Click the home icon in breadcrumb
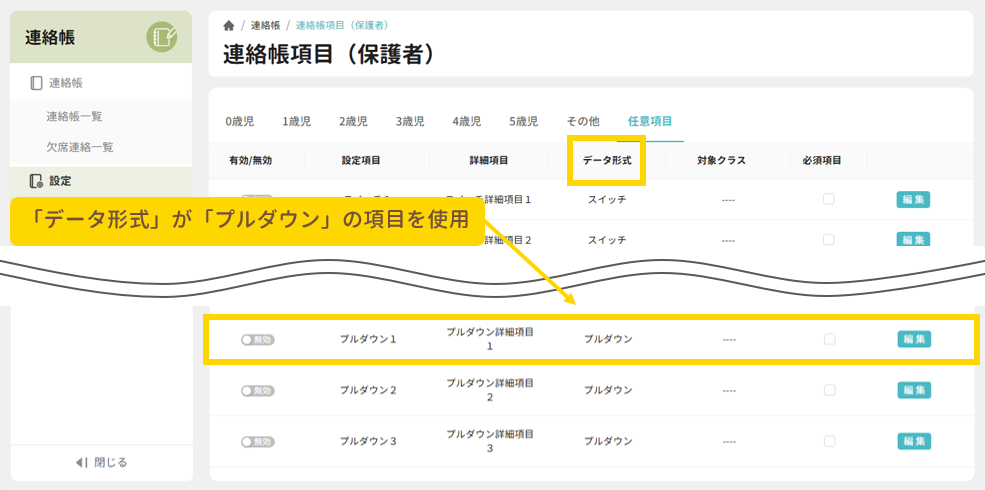Viewport: 985px width, 490px height. [x=229, y=25]
